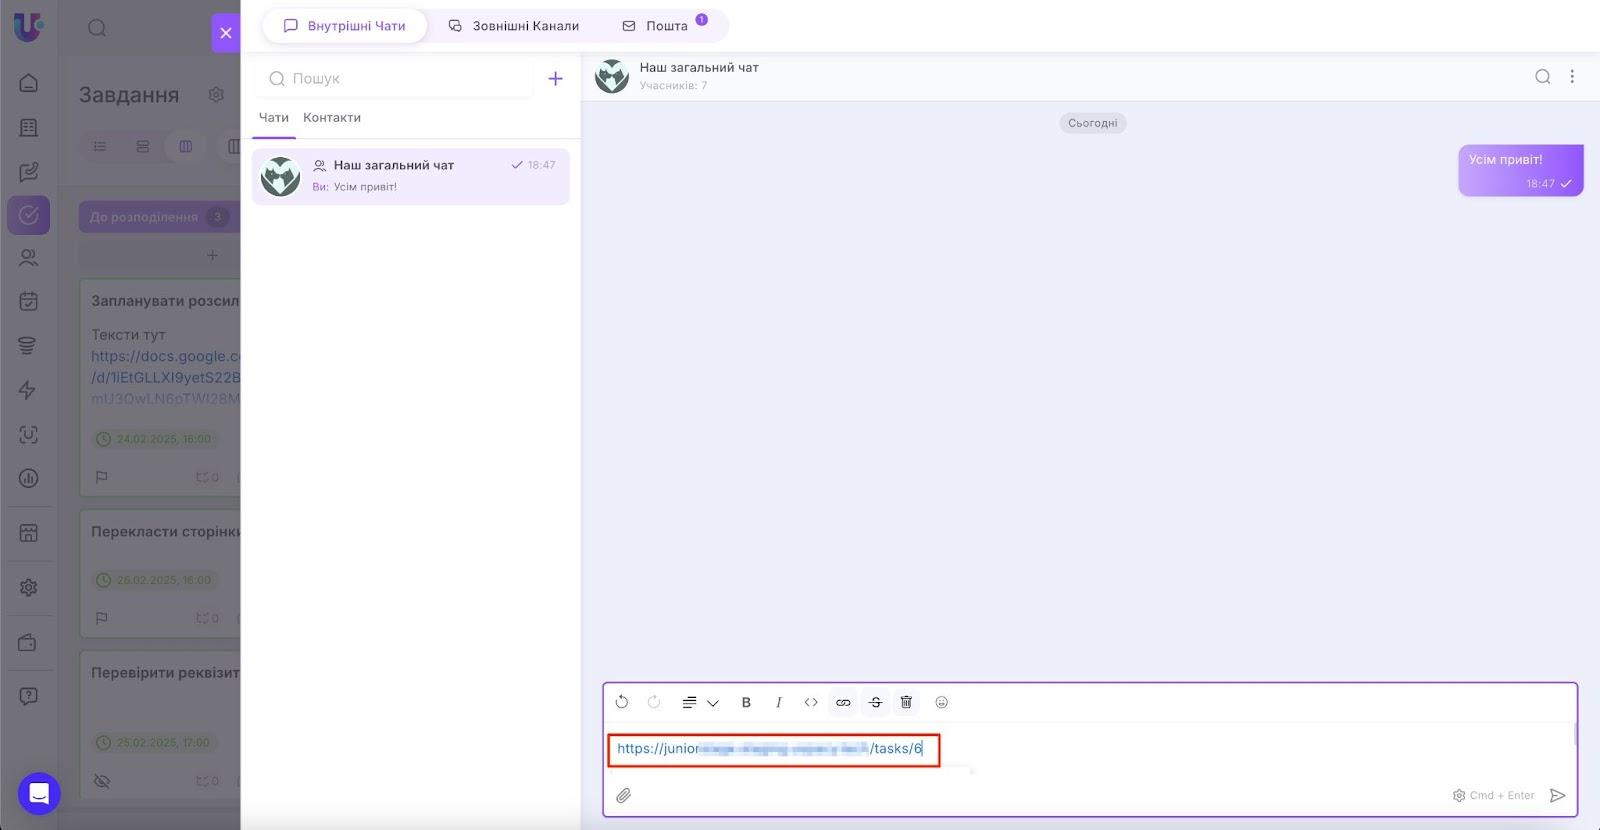Switch tasks to the list view
This screenshot has width=1600, height=830.
click(100, 147)
